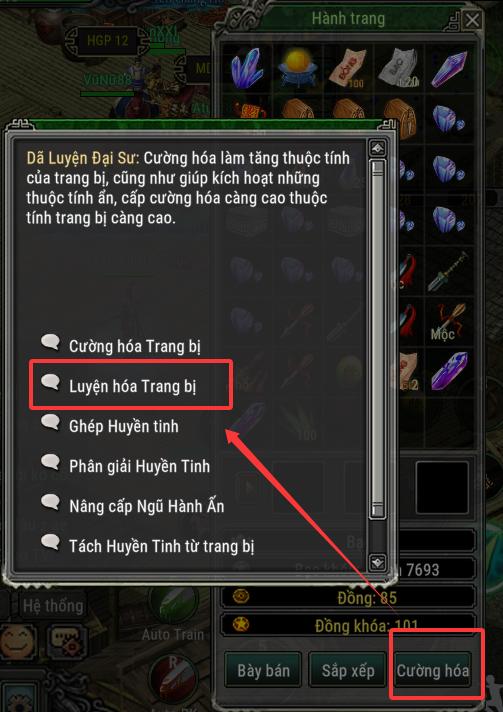Click the Sắp xếp sort button
Screen dimensions: 503x712
[348, 670]
